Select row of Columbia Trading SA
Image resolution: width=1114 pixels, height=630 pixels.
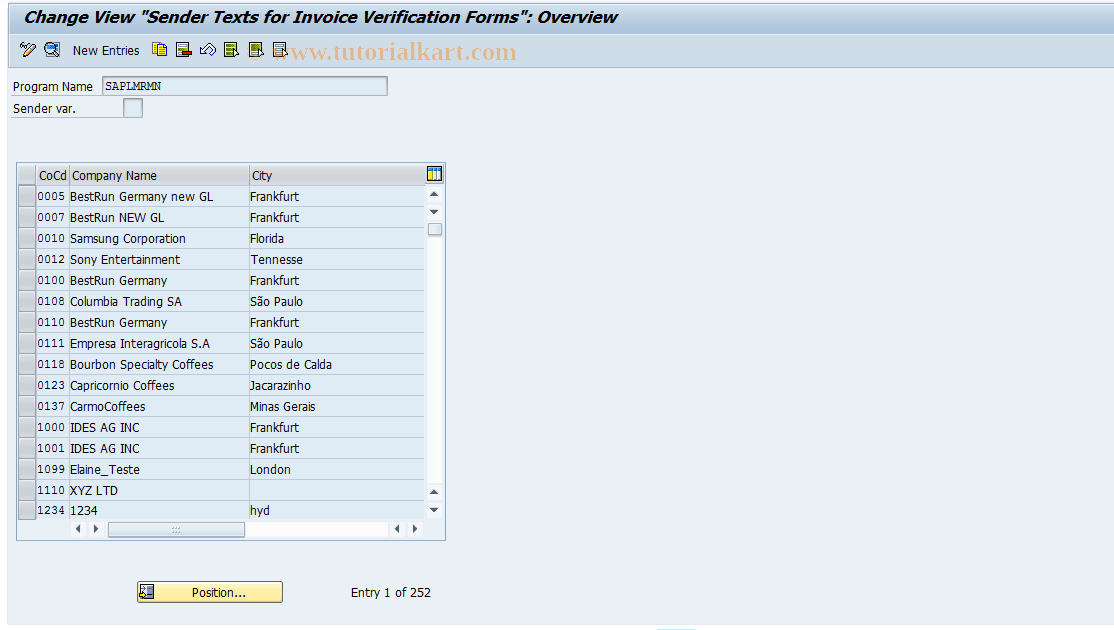[x=27, y=301]
